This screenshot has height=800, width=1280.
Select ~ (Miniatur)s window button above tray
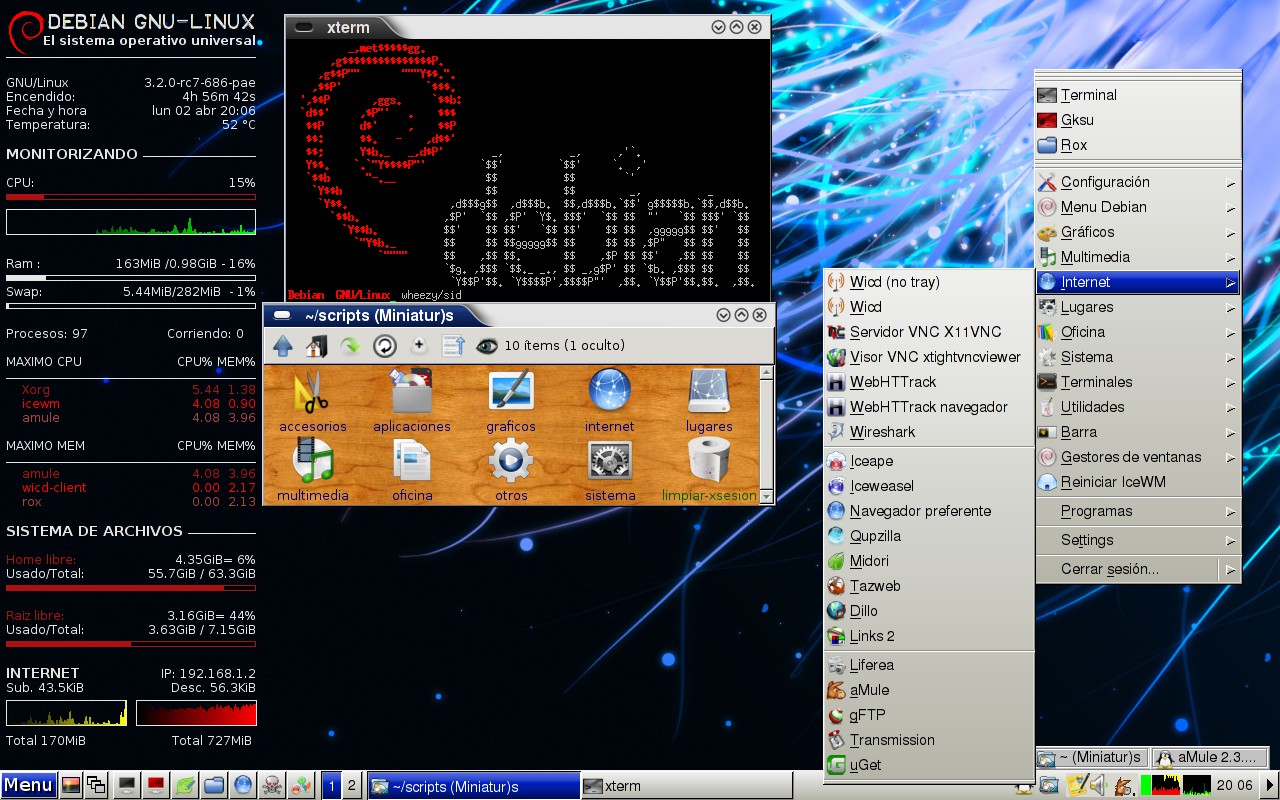click(1092, 757)
